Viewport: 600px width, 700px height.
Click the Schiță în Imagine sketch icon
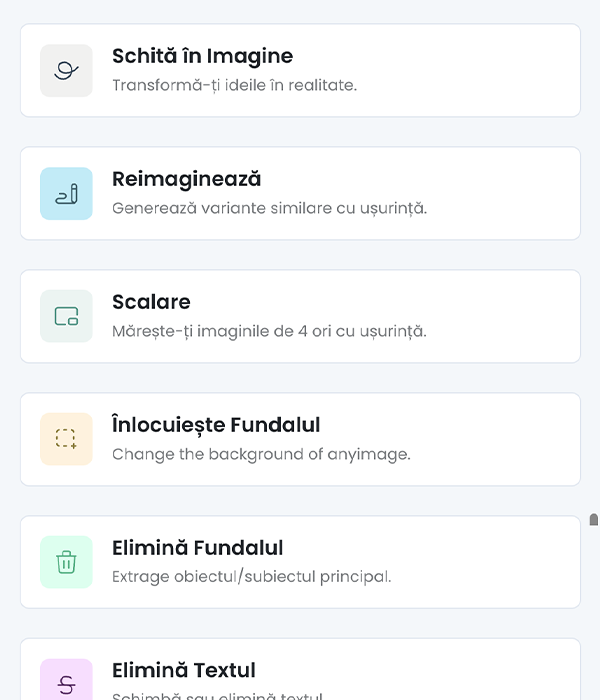66,70
